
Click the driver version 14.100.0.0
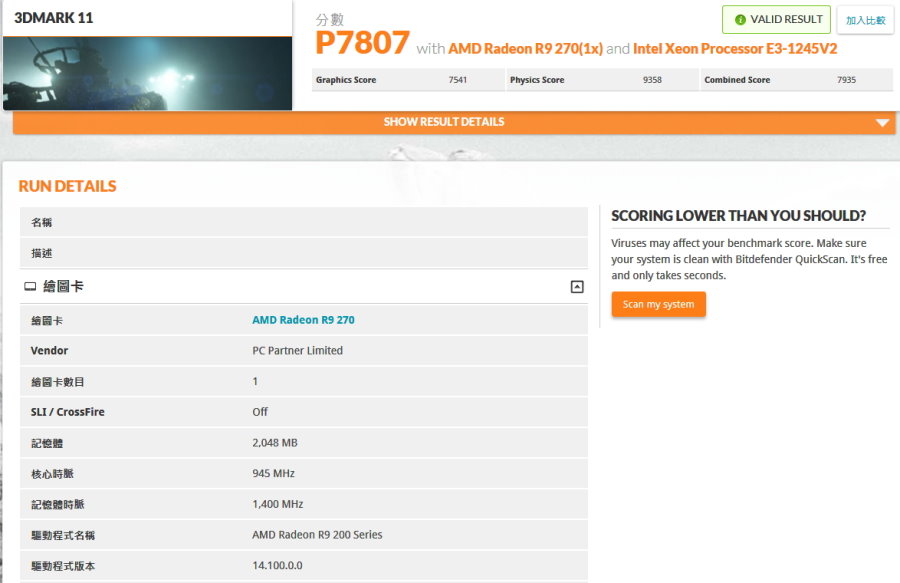pos(277,565)
